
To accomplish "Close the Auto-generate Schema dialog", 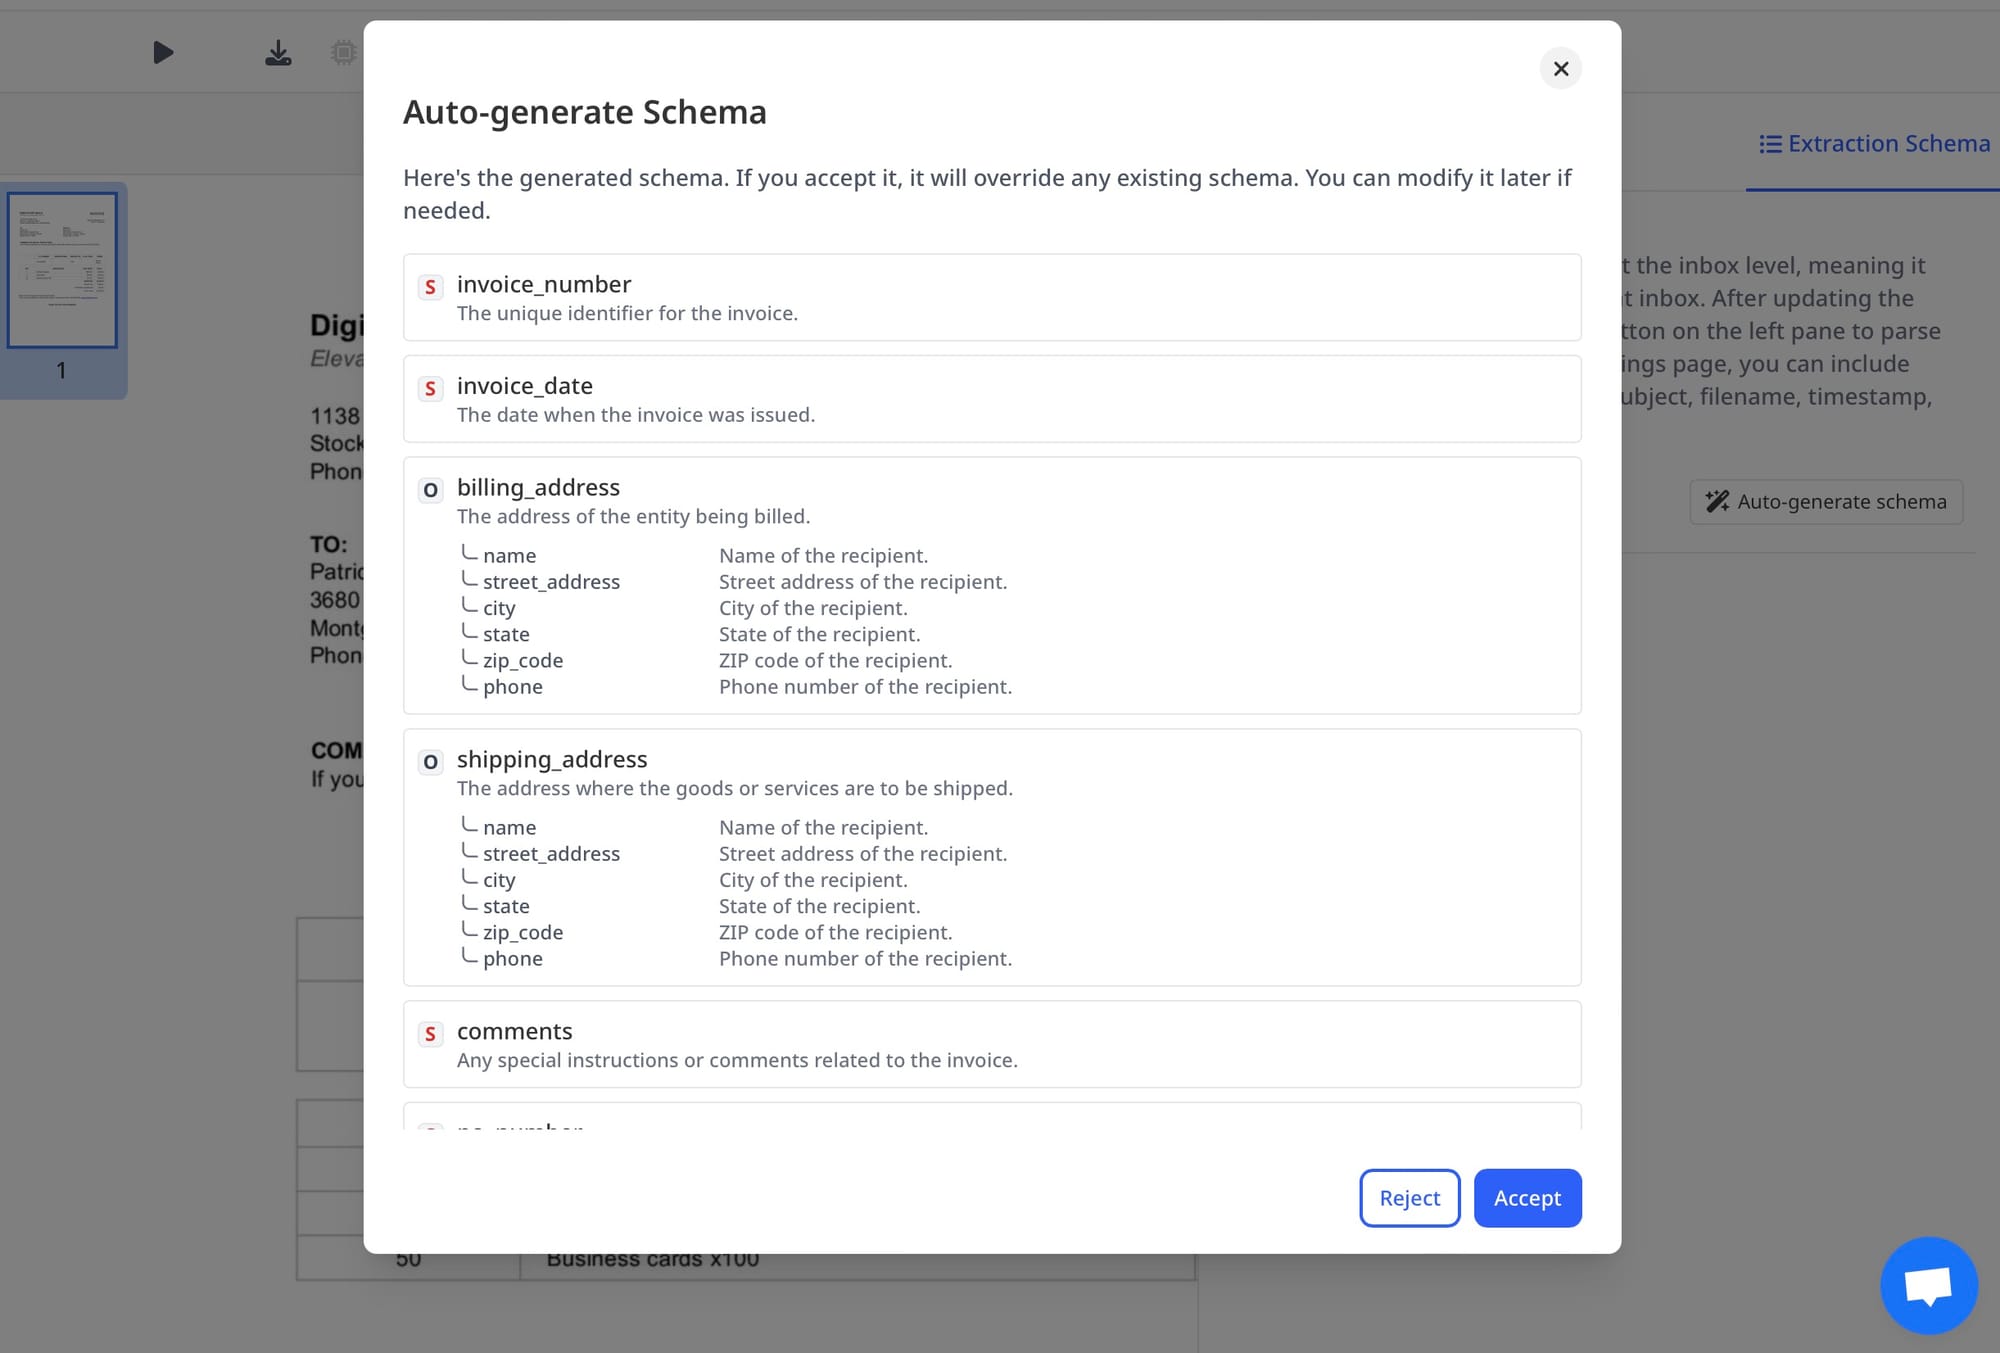I will point(1560,69).
